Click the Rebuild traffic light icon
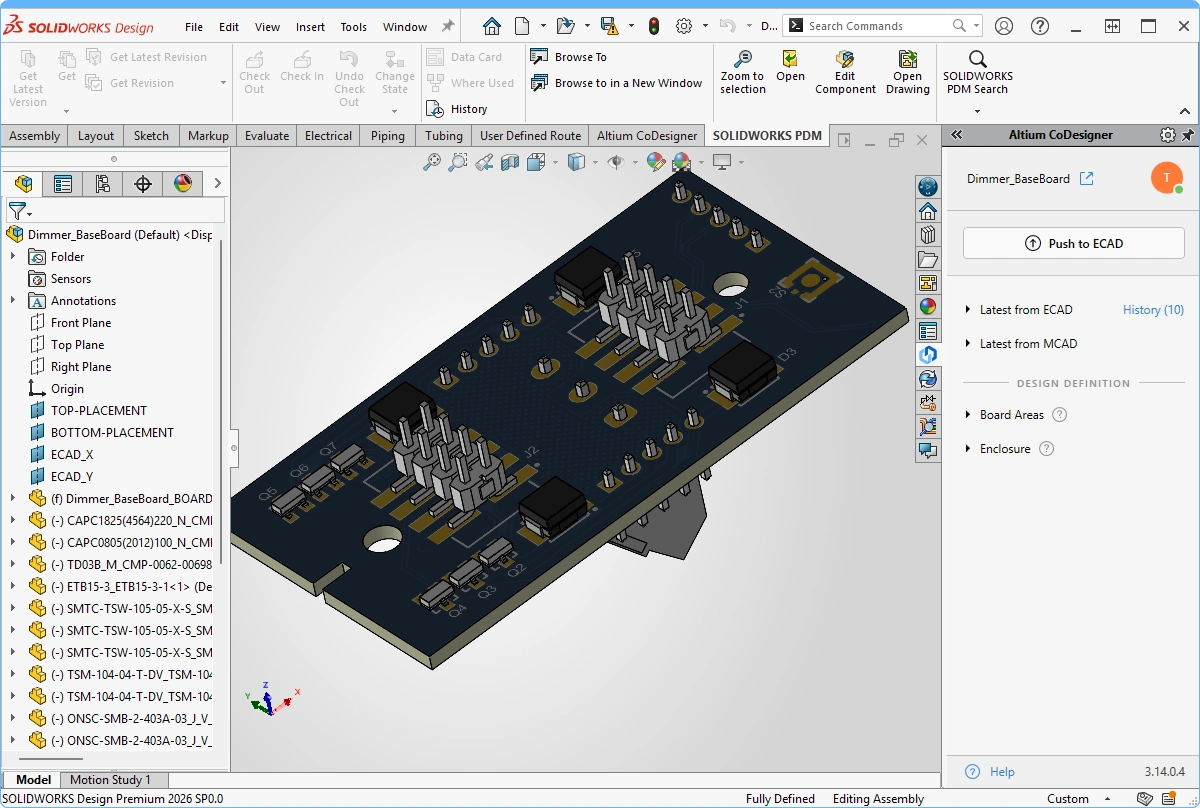 tap(654, 26)
